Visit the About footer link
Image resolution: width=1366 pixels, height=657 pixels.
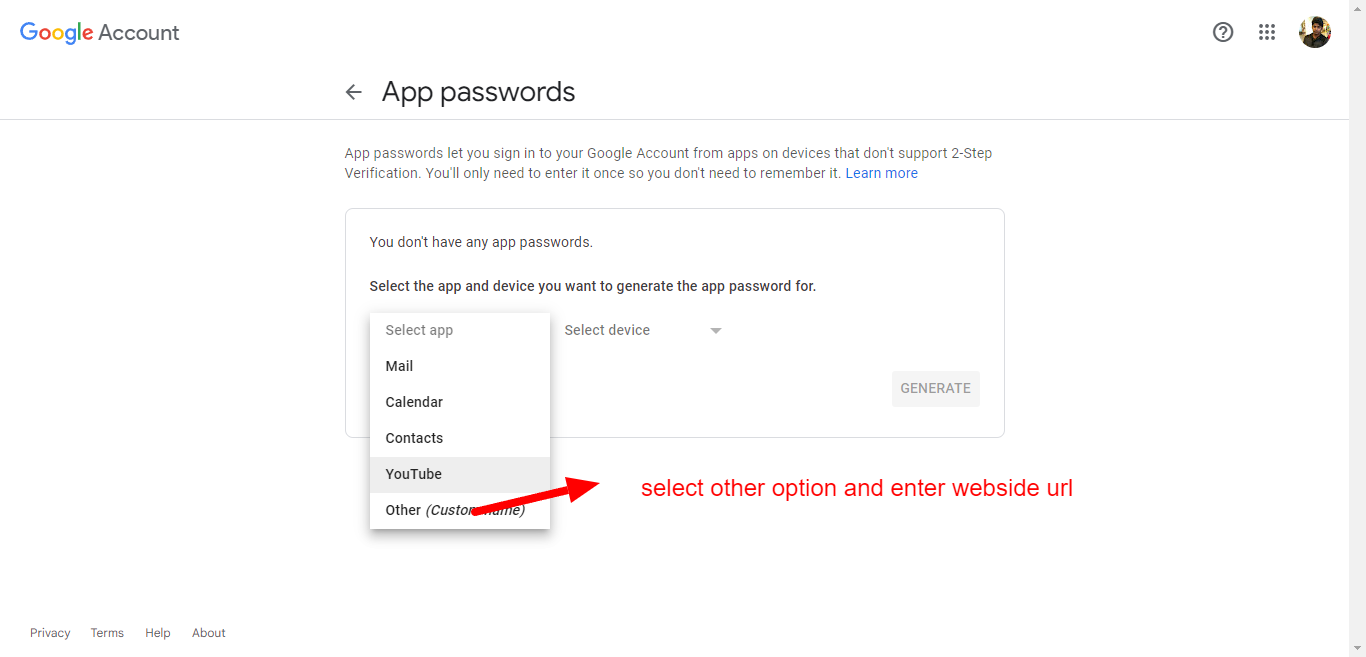(x=209, y=633)
